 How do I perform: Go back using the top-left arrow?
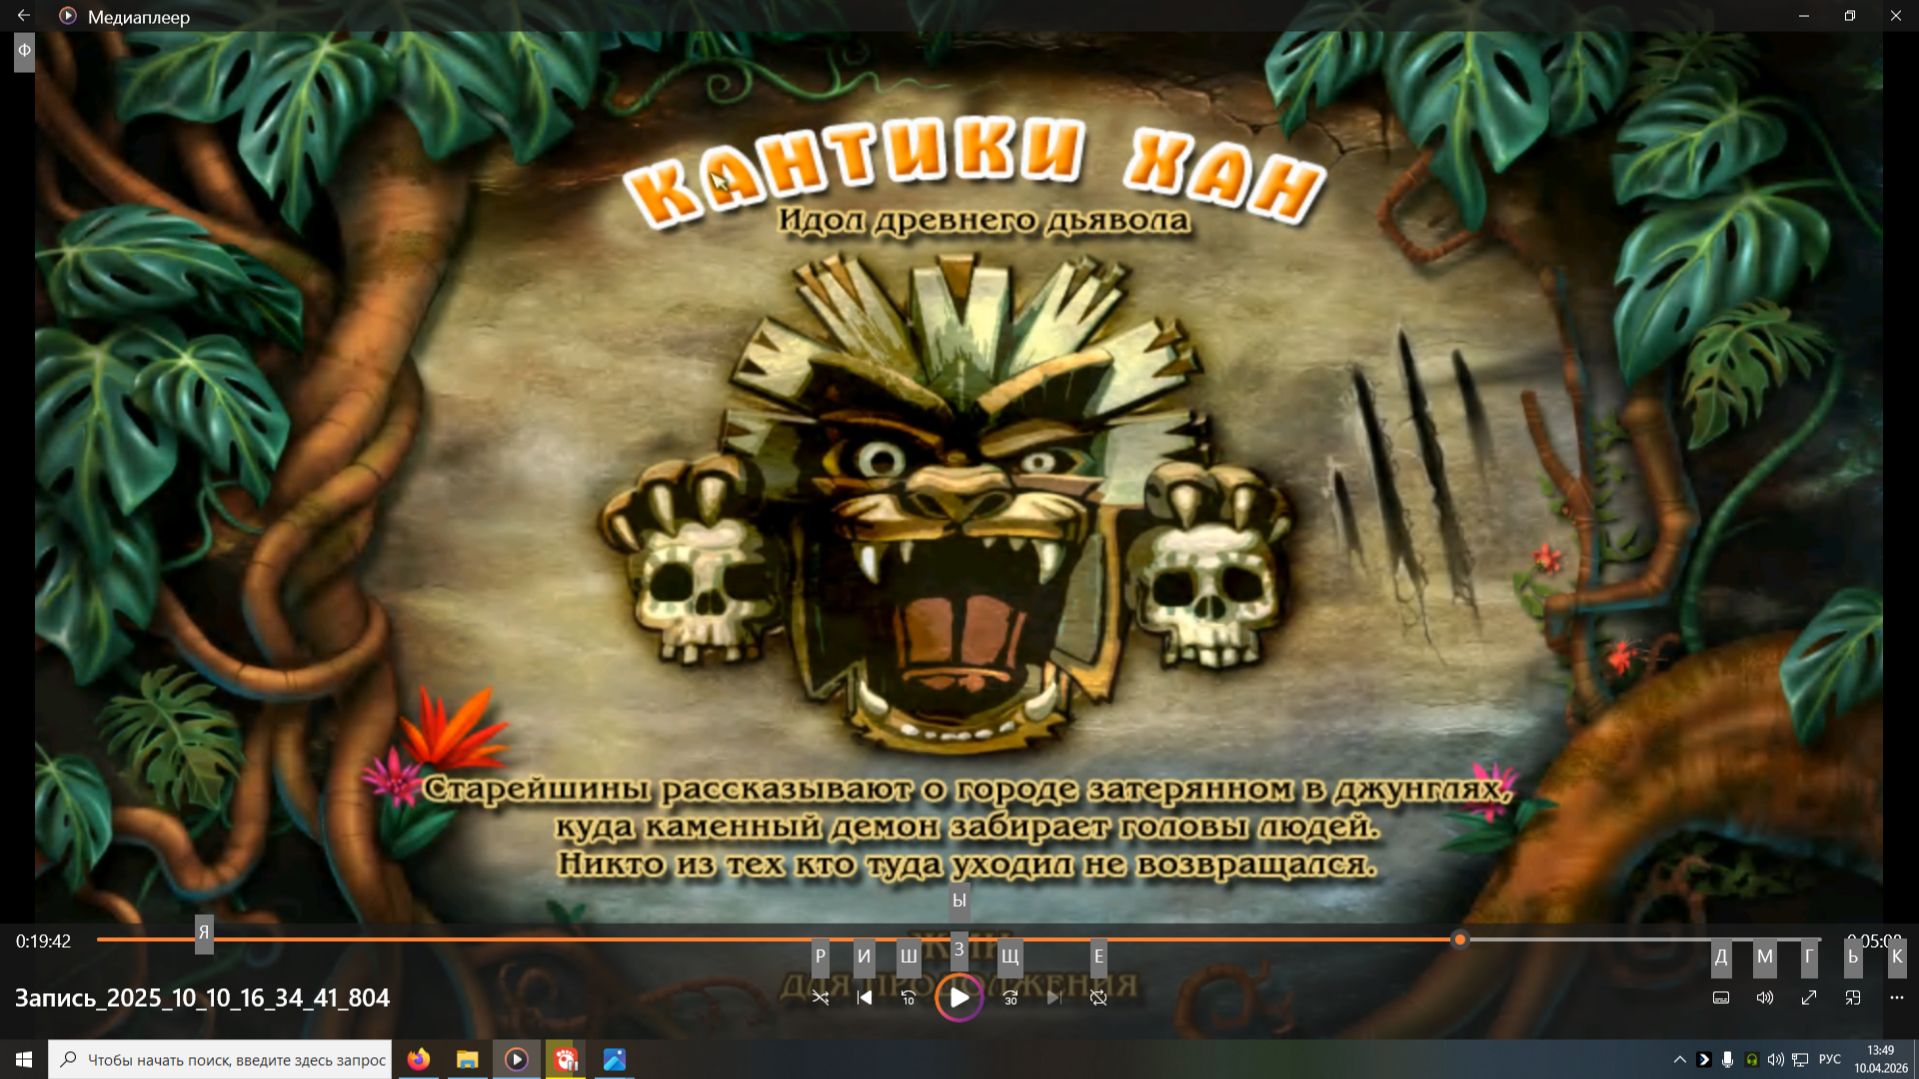coord(23,16)
